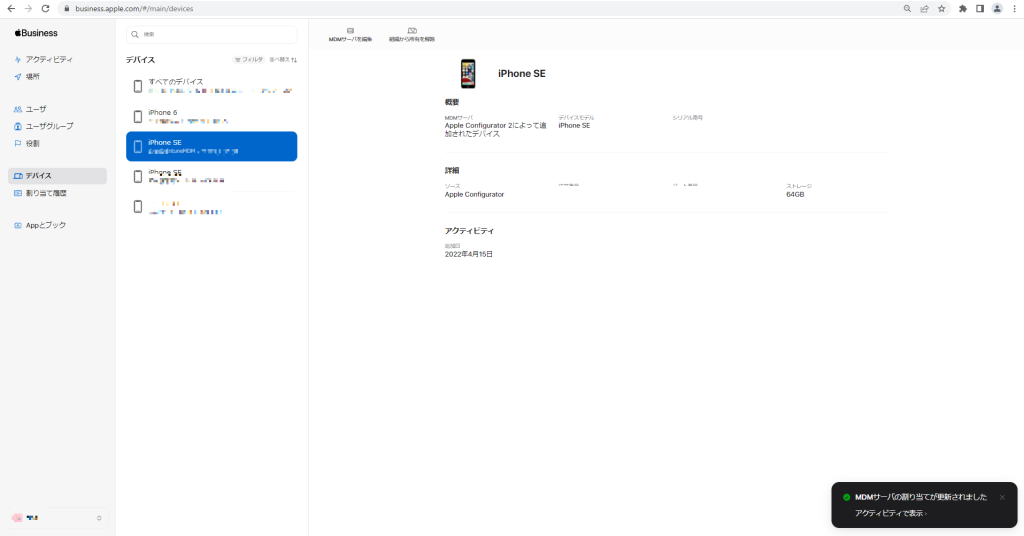The width and height of the screenshot is (1024, 536).
Task: Select iPhone 6 in the device list
Action: tap(212, 116)
